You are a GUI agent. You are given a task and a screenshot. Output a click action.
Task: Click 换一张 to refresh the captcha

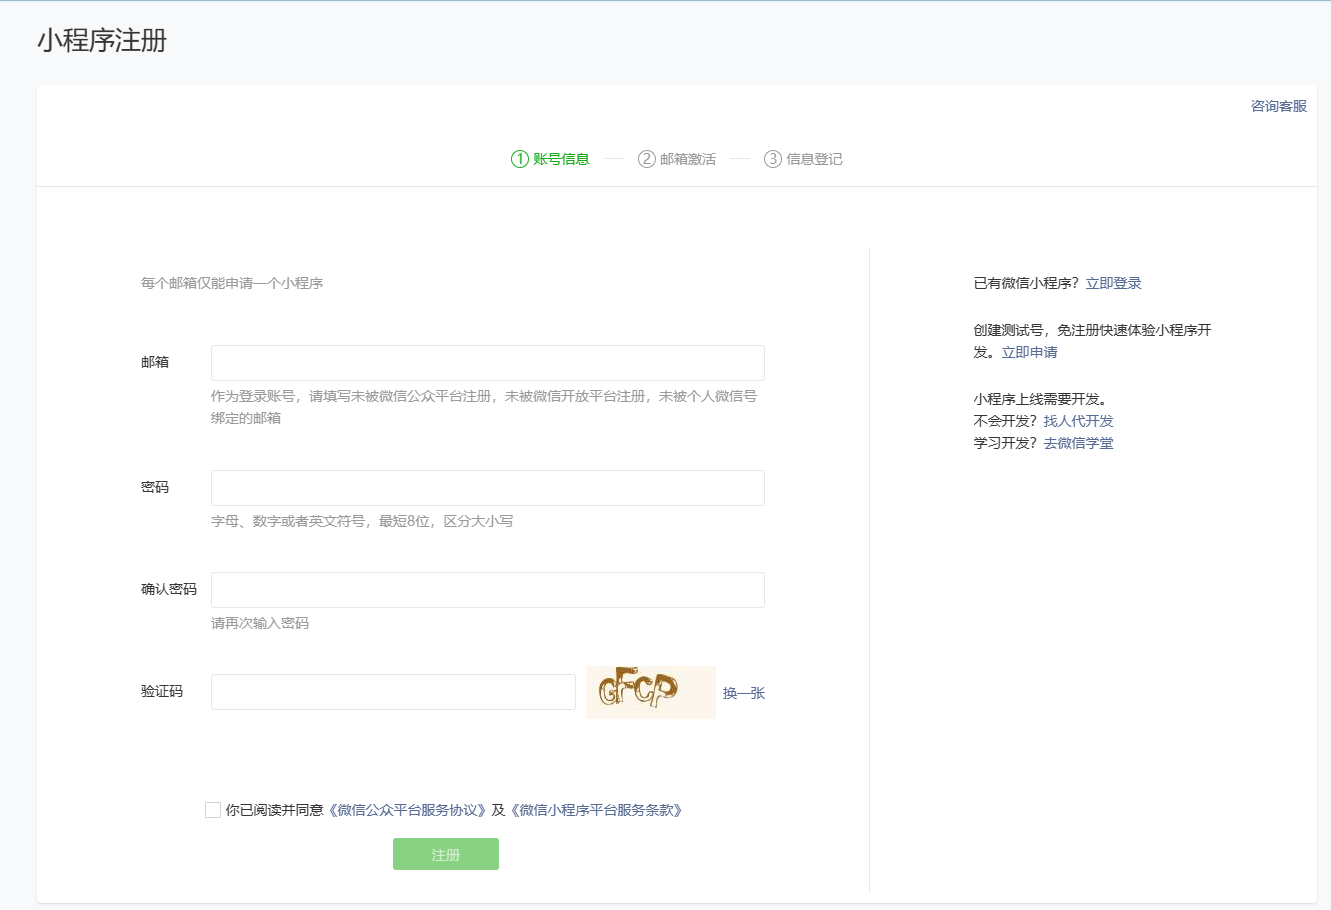tap(744, 693)
